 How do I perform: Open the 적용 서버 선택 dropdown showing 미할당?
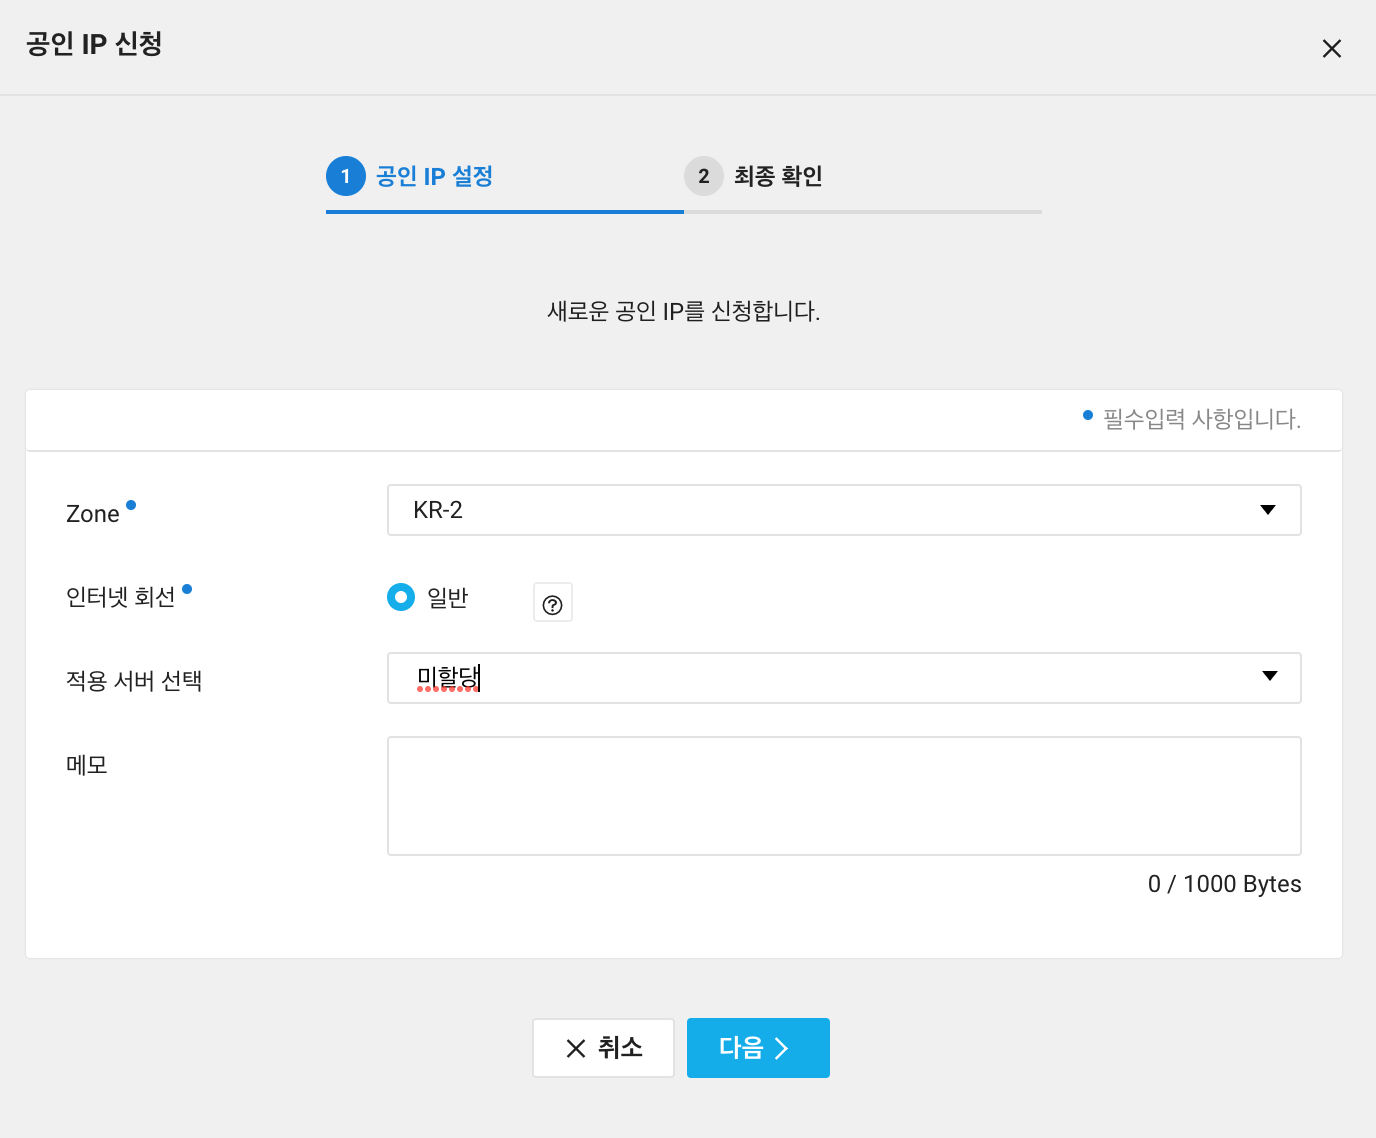(844, 678)
